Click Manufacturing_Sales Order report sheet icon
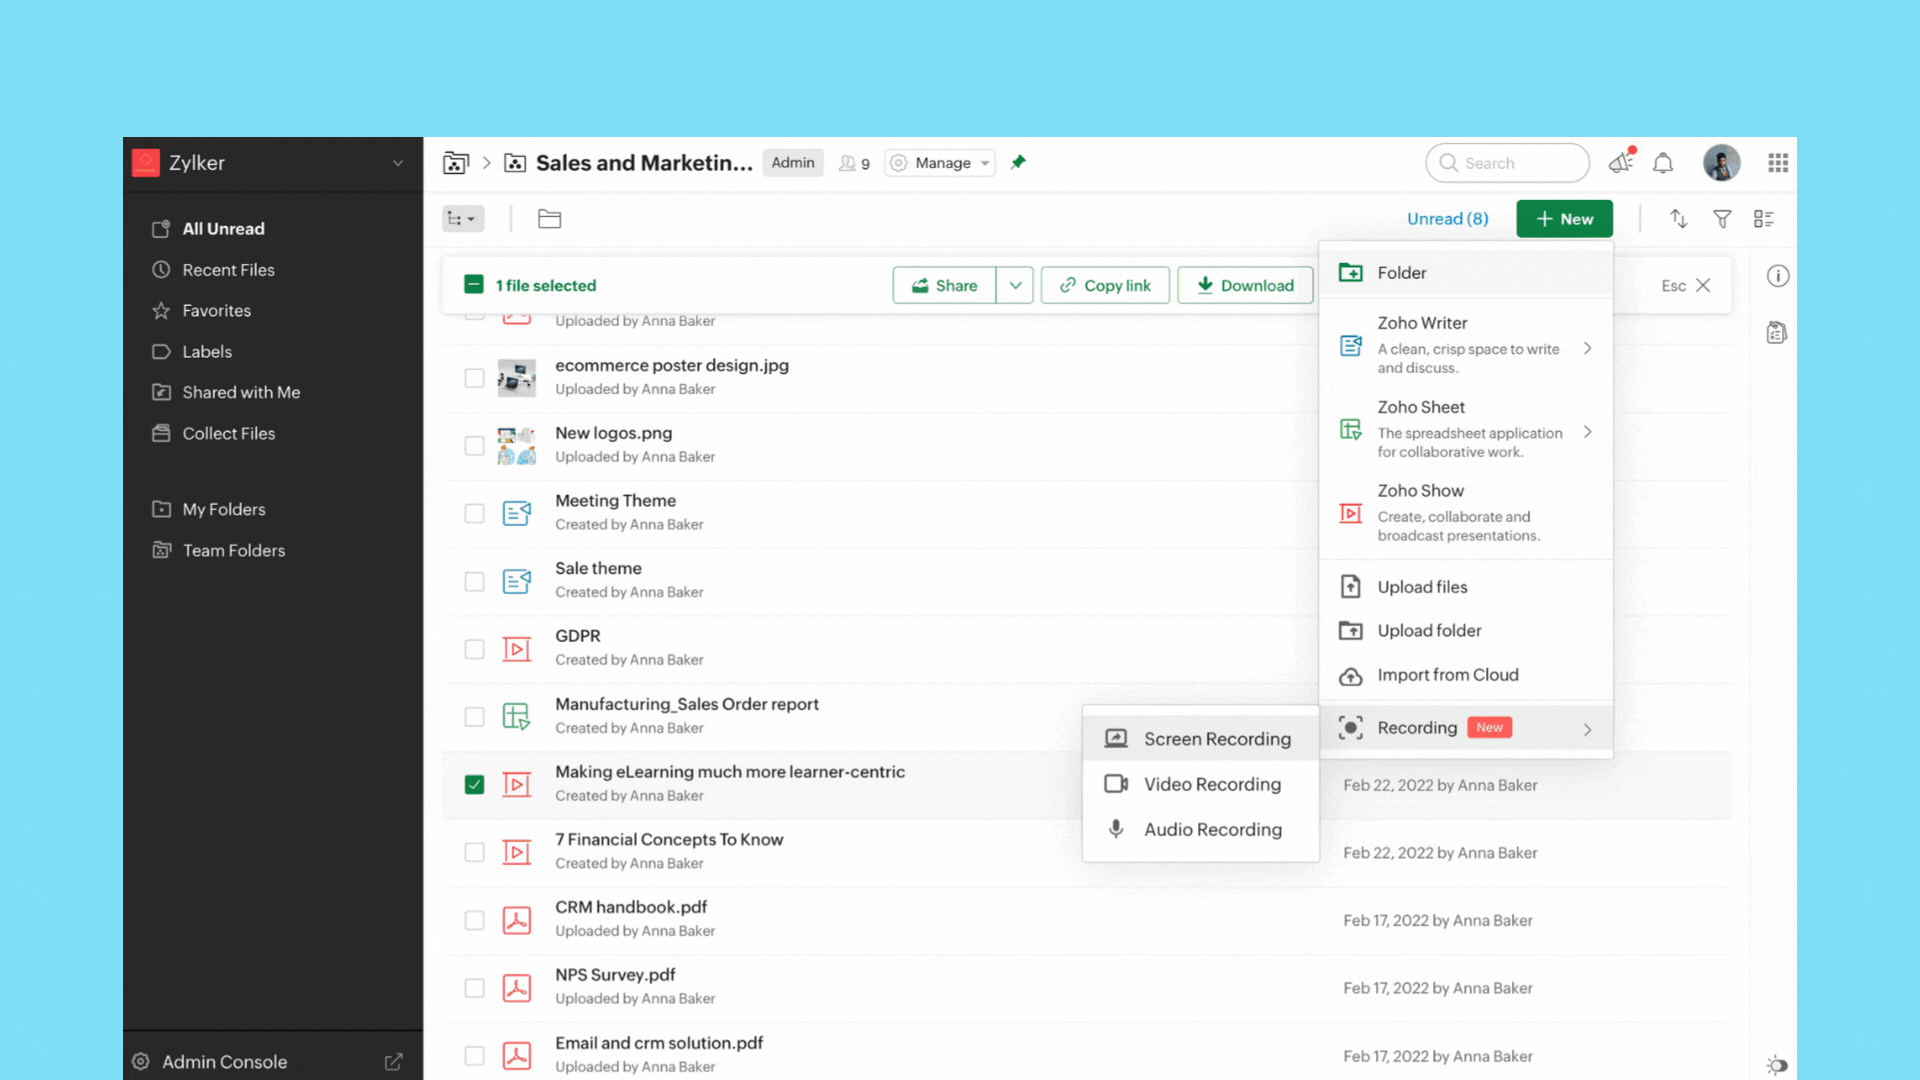The image size is (1920, 1080). tap(516, 716)
